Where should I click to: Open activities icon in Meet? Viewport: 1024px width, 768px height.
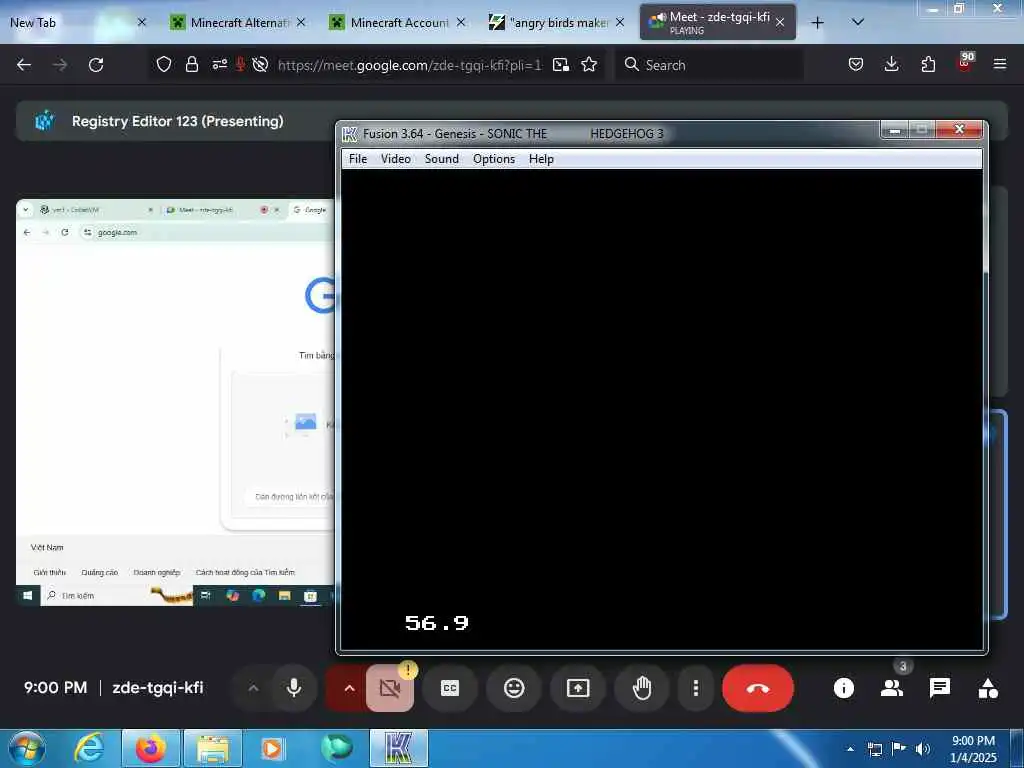988,688
